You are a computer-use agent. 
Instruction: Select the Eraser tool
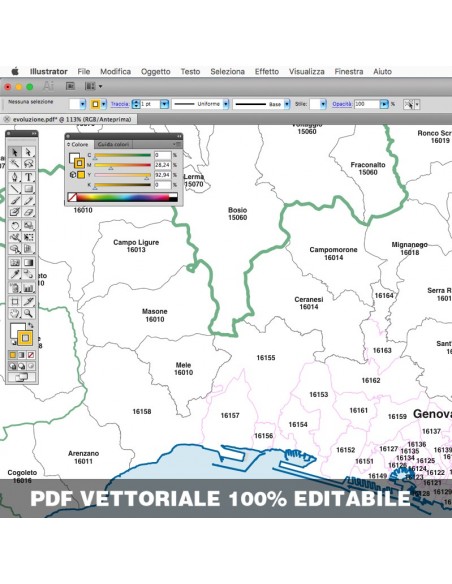(28, 212)
